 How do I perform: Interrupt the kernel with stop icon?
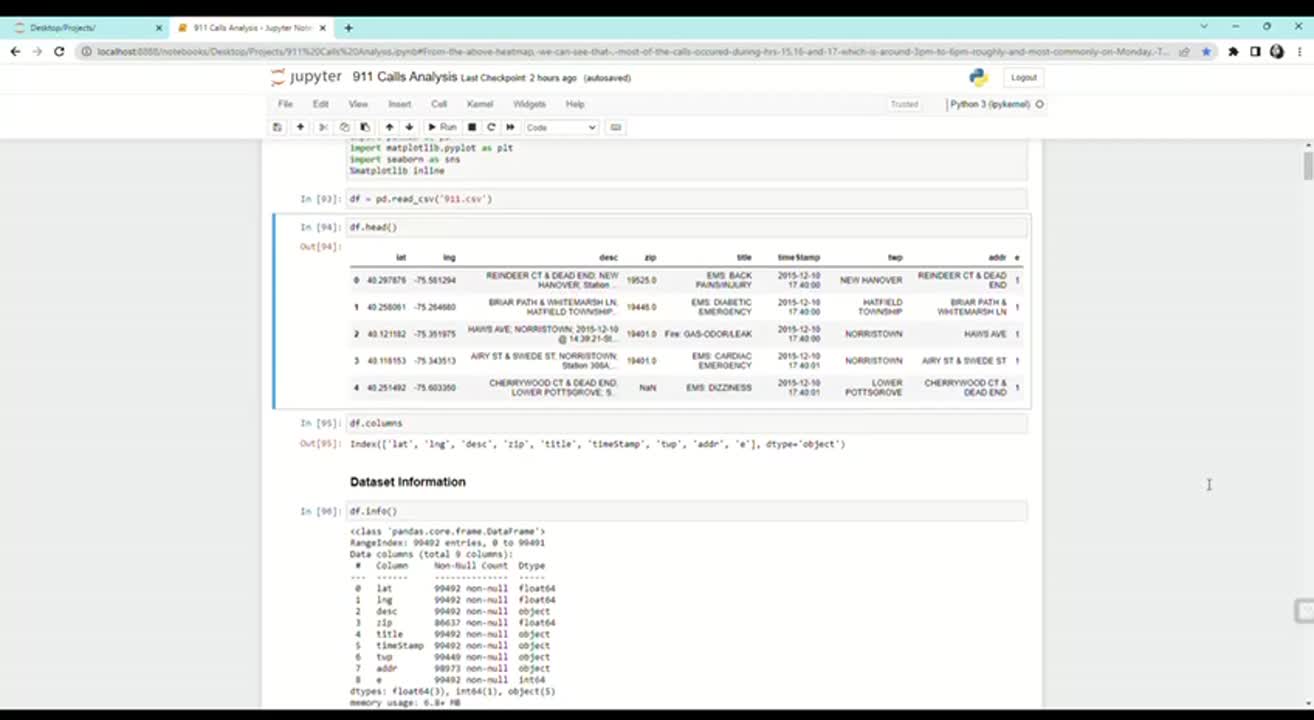(472, 127)
